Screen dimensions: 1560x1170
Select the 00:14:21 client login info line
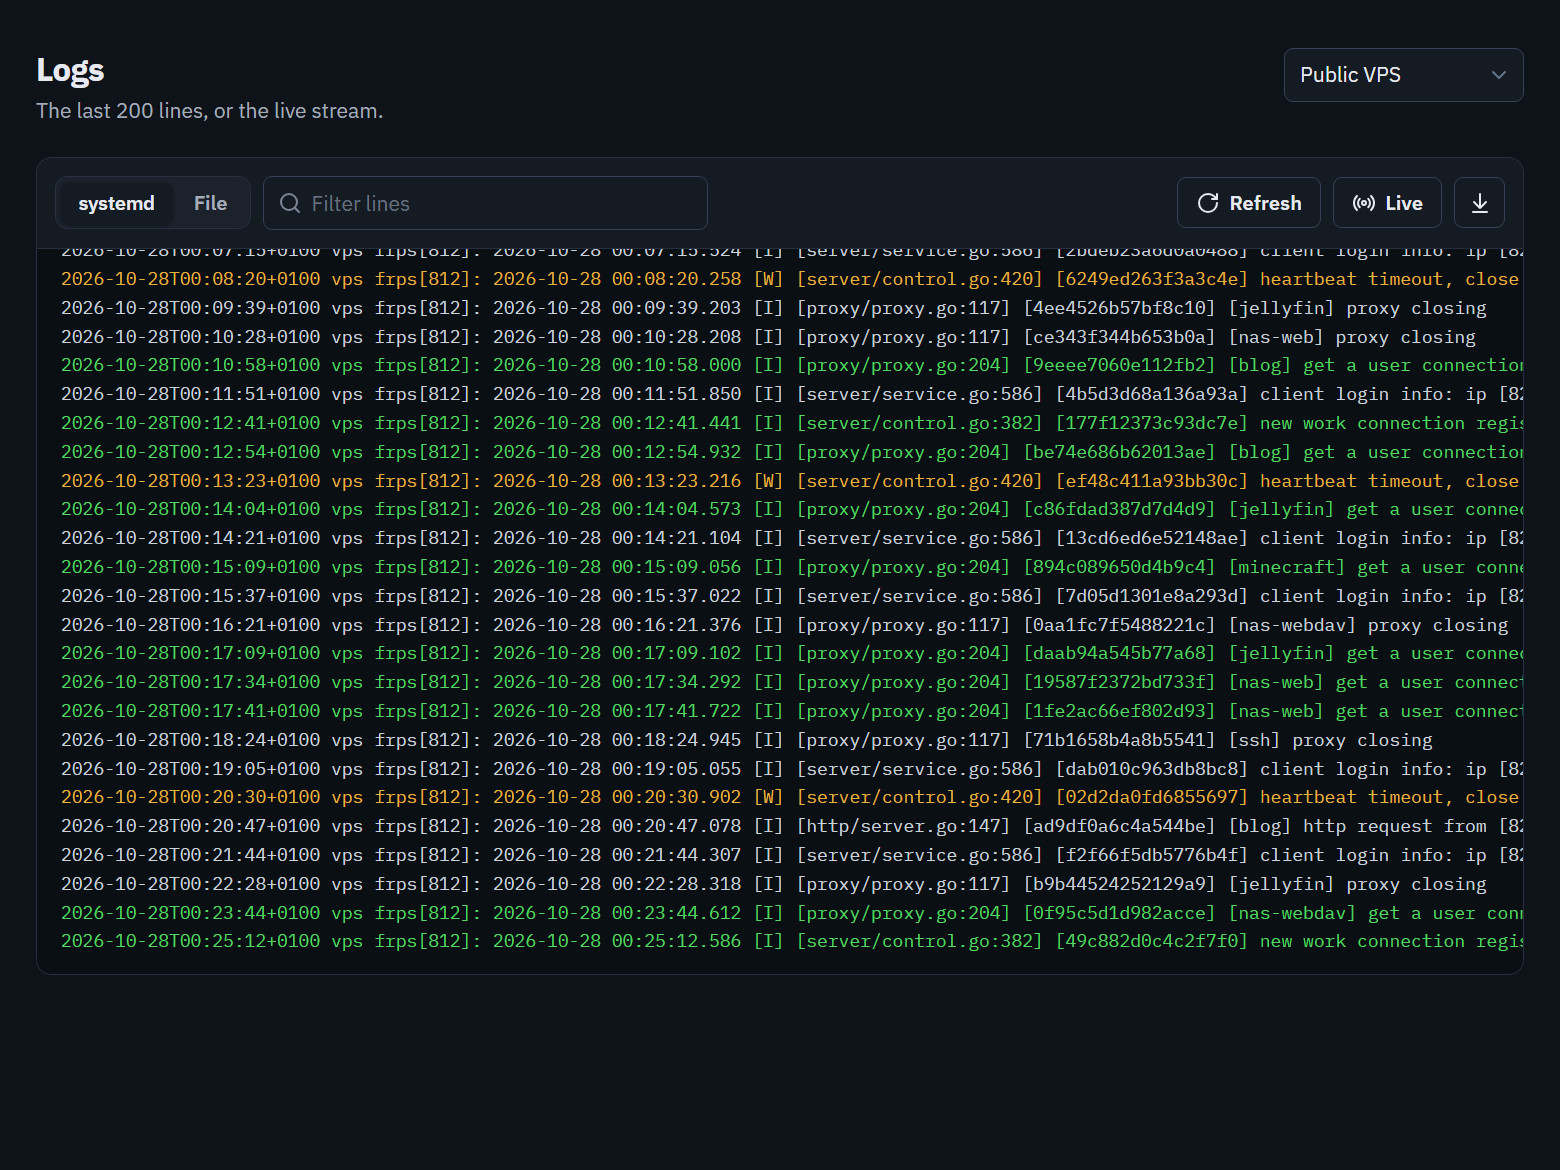click(x=790, y=538)
